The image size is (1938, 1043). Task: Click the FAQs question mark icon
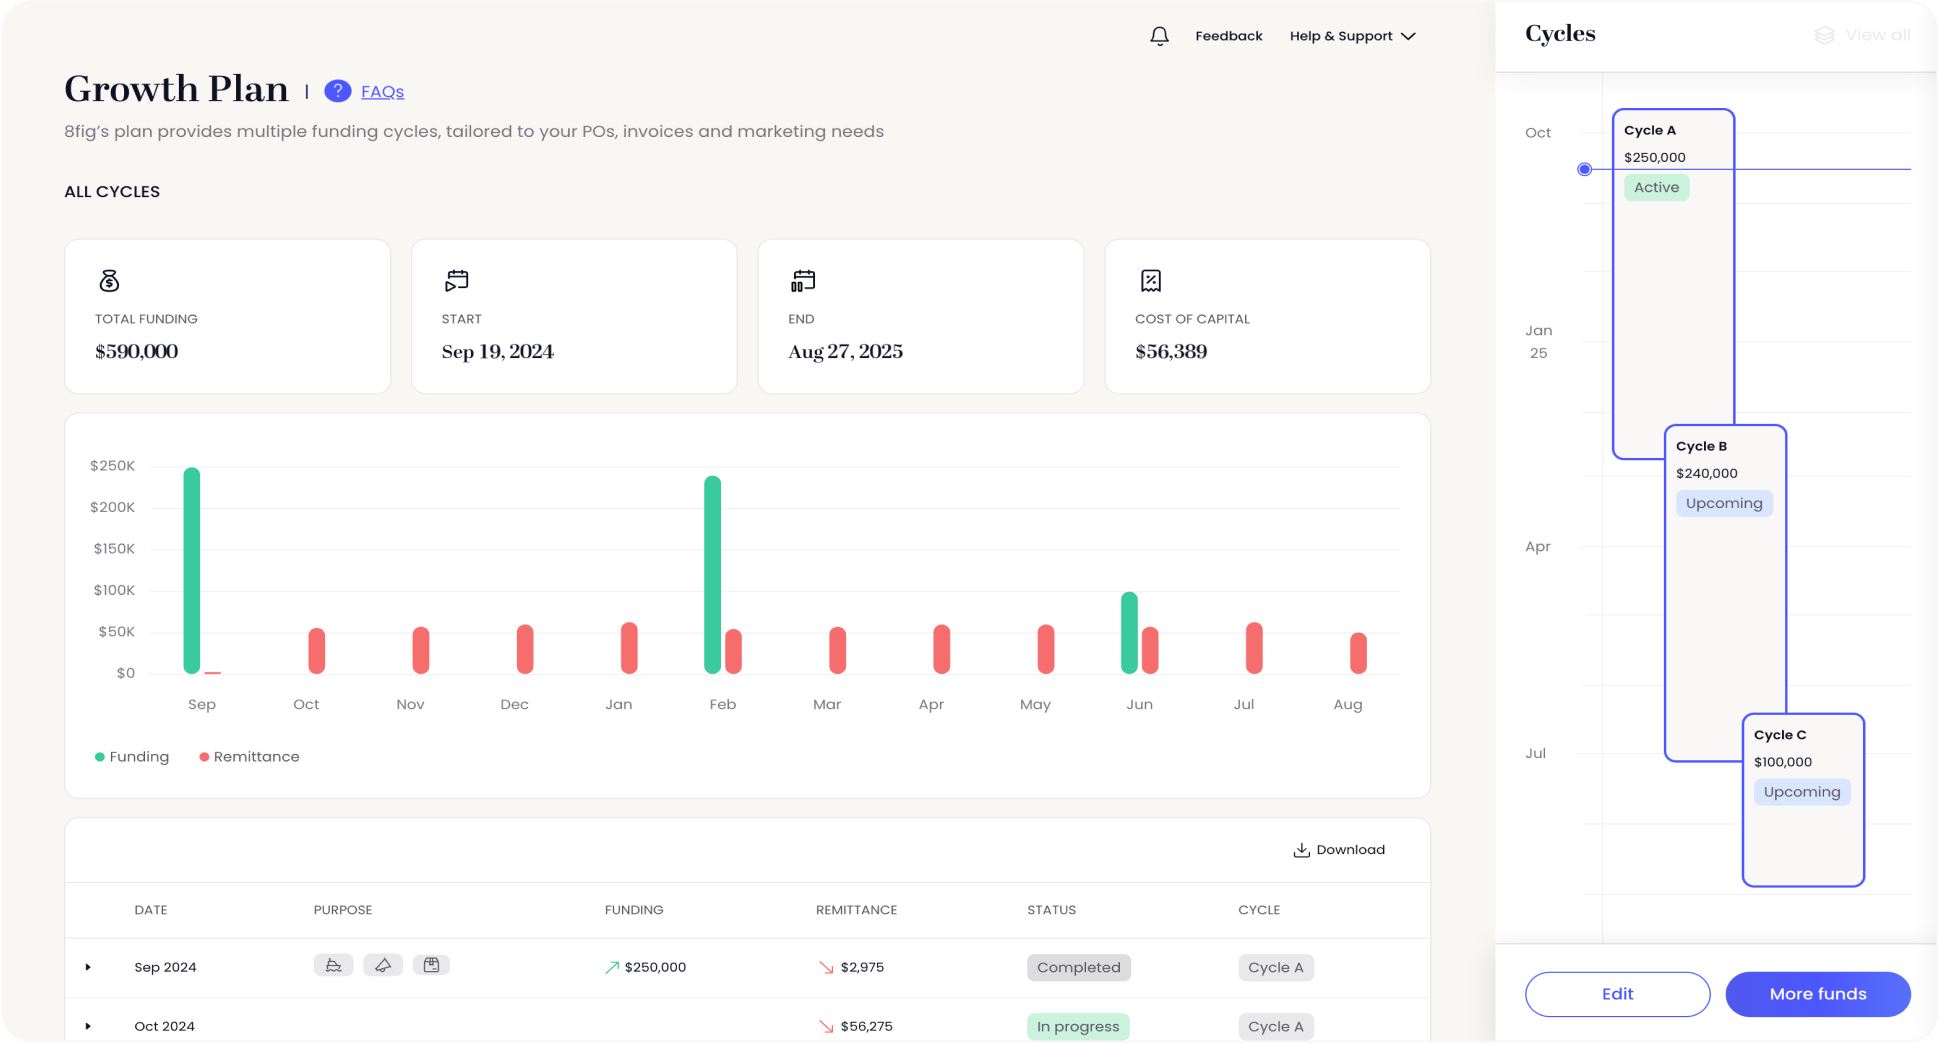click(338, 91)
